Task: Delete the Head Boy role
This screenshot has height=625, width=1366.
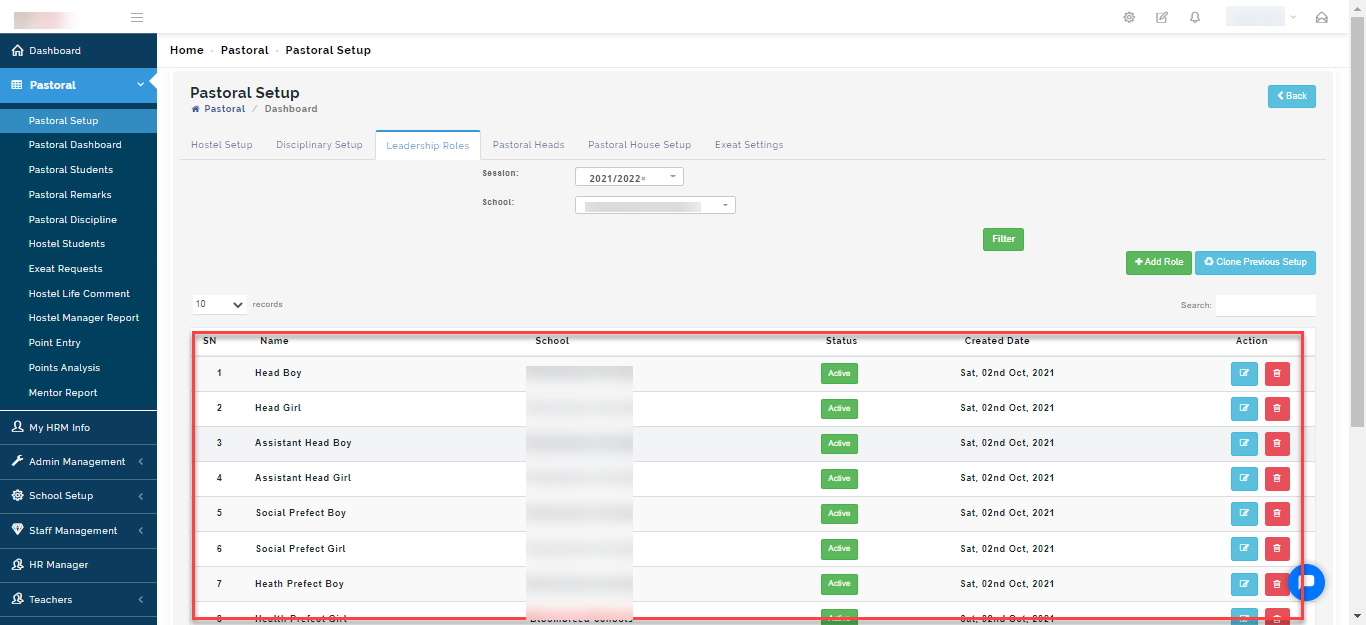Action: (x=1277, y=373)
